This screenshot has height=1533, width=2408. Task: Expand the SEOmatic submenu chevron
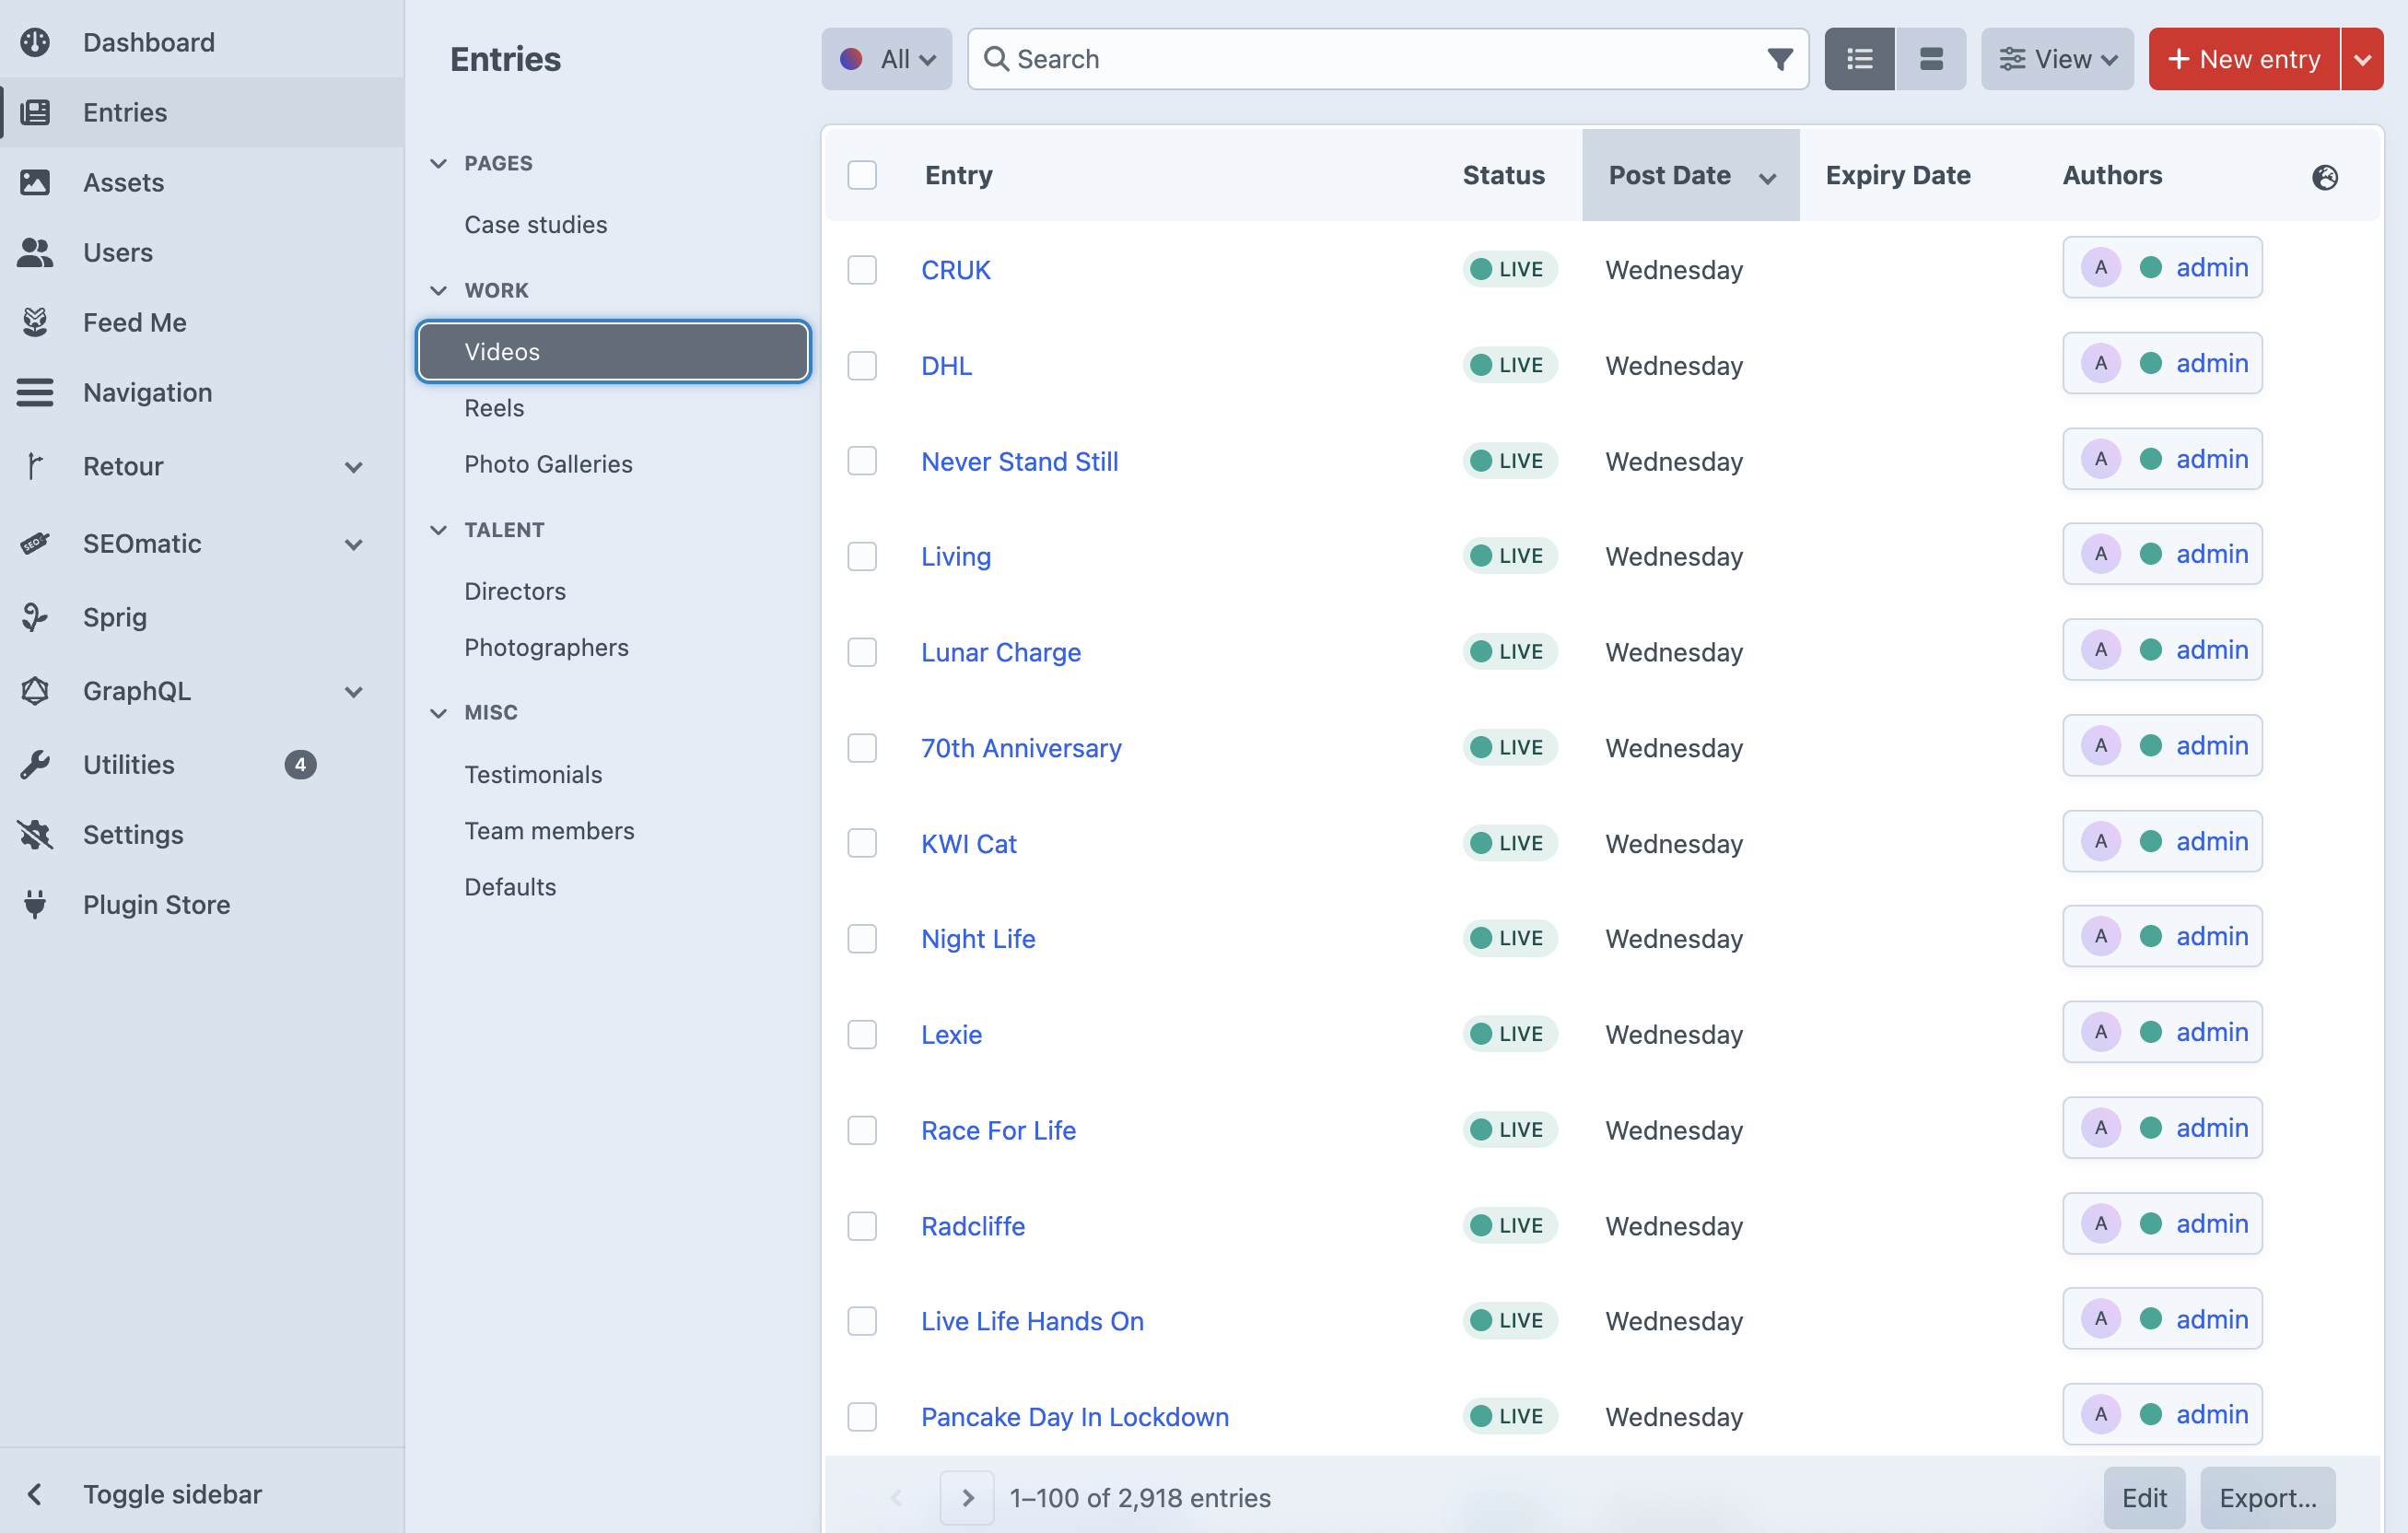[x=354, y=544]
